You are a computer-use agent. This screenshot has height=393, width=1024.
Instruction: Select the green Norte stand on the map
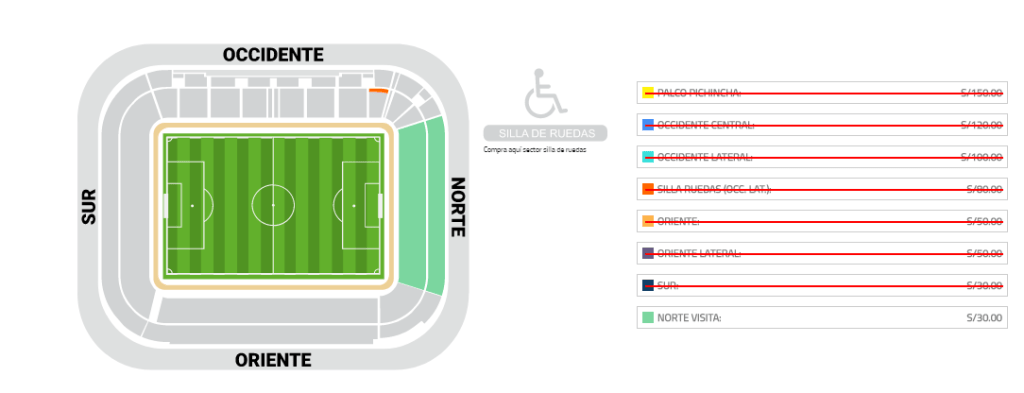pos(422,206)
